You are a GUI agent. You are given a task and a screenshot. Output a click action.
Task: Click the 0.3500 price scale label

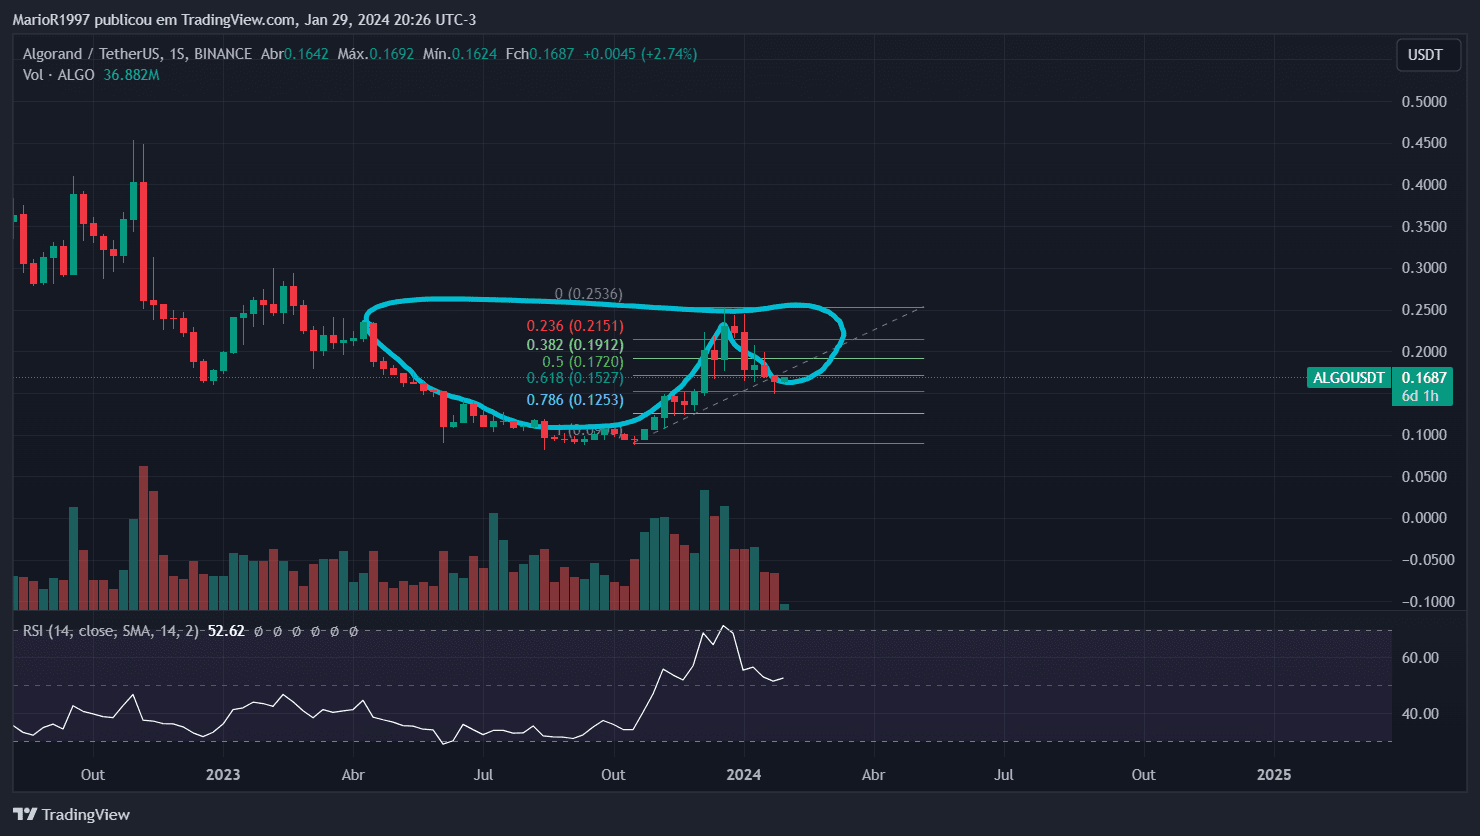1424,227
